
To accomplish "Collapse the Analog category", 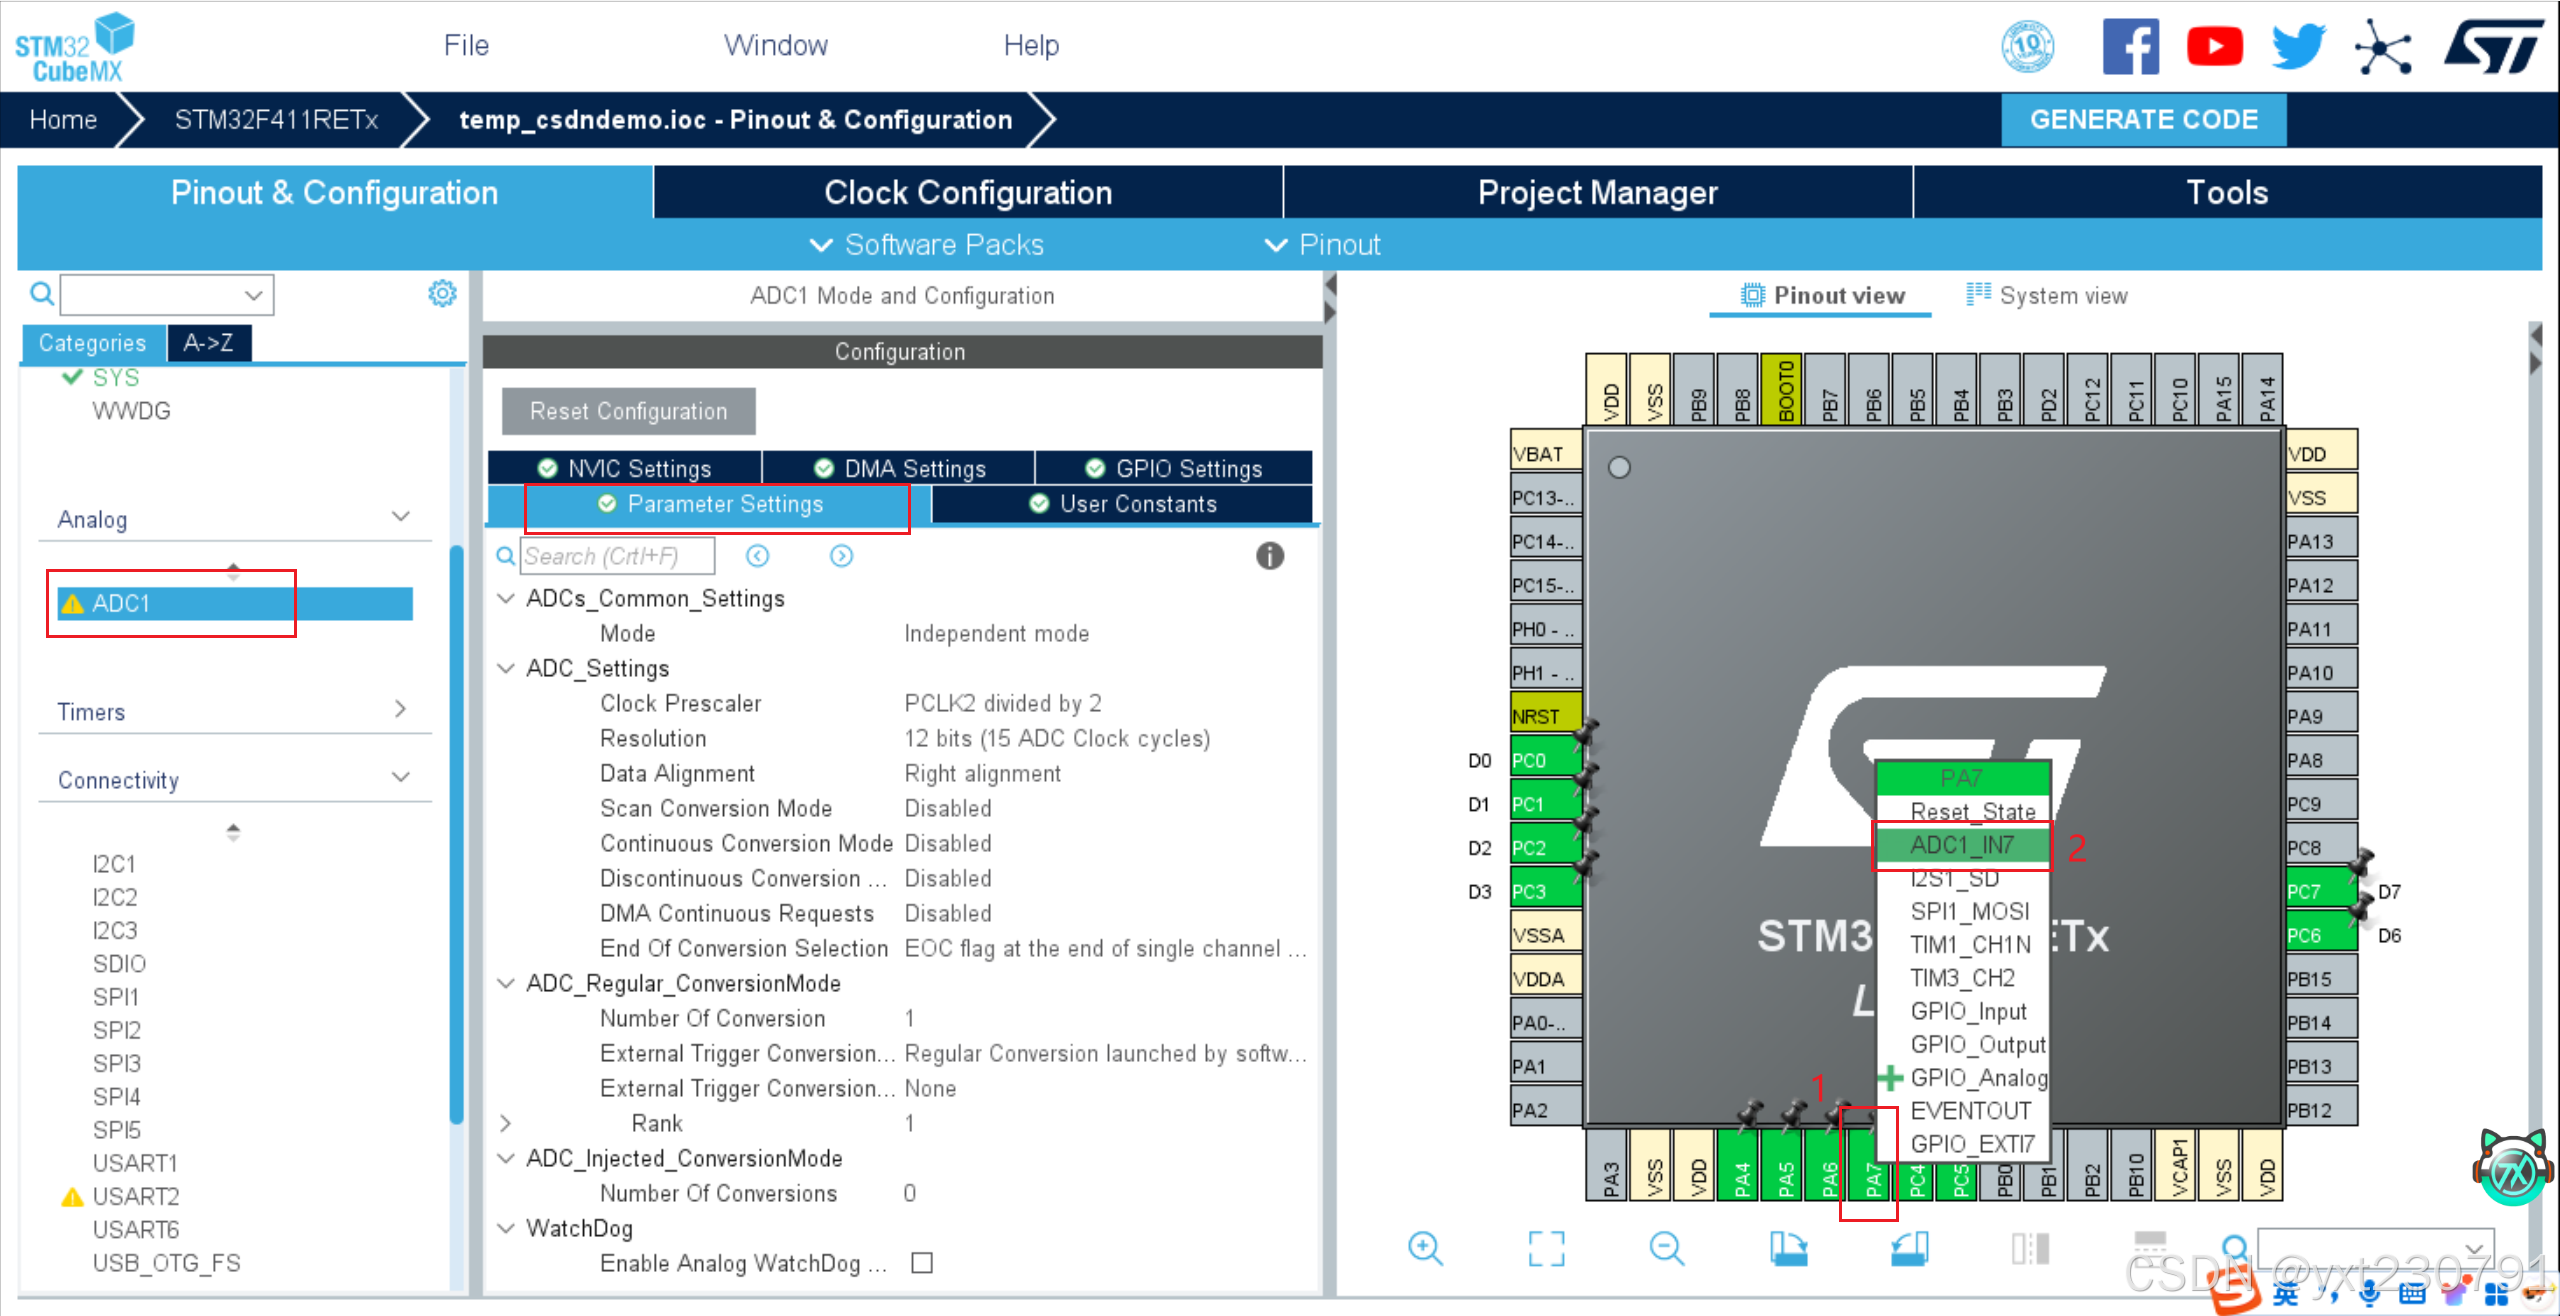I will 401,518.
